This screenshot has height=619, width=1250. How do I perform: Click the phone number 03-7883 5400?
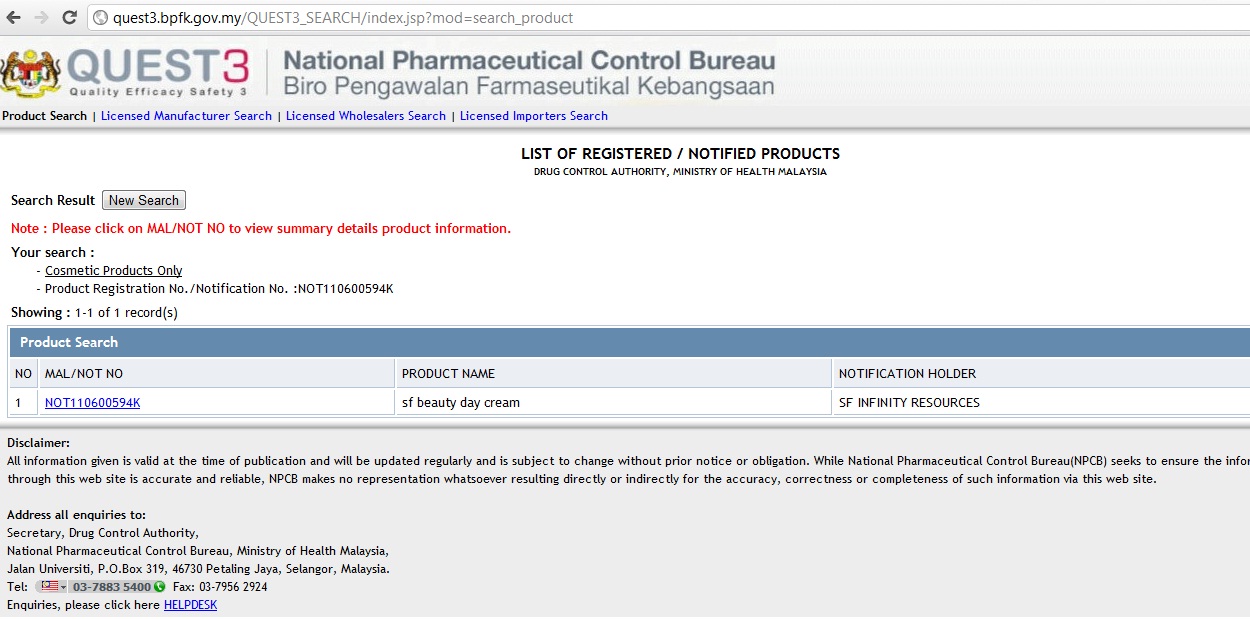tap(111, 587)
